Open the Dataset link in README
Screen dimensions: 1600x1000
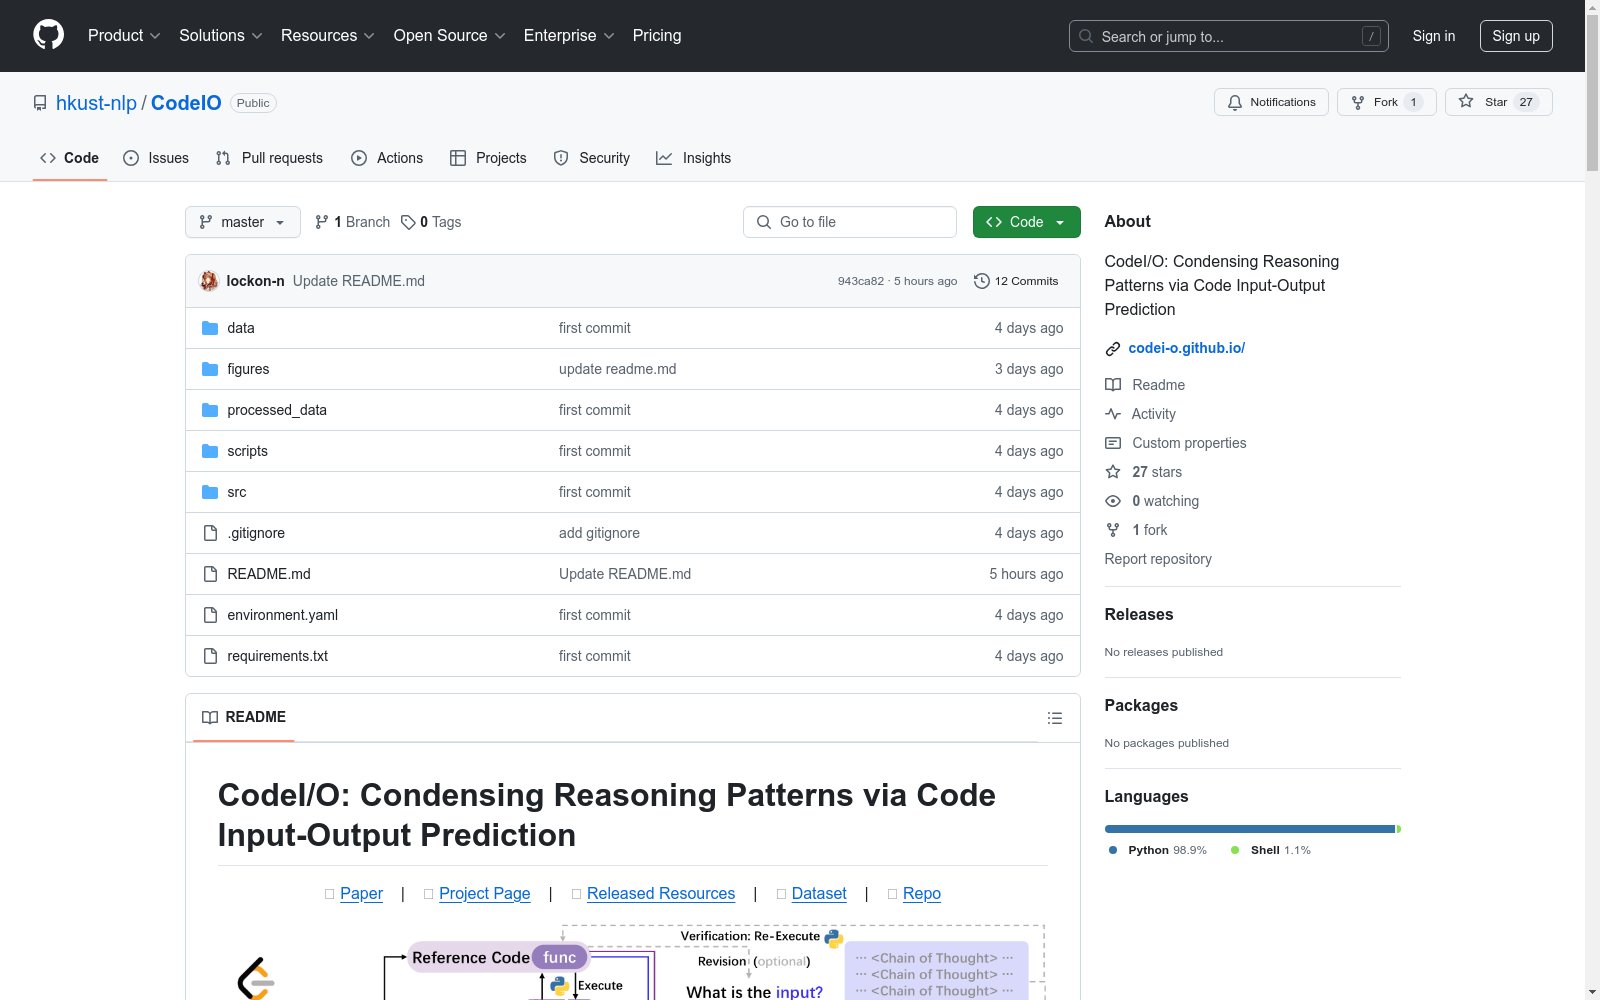tap(819, 893)
